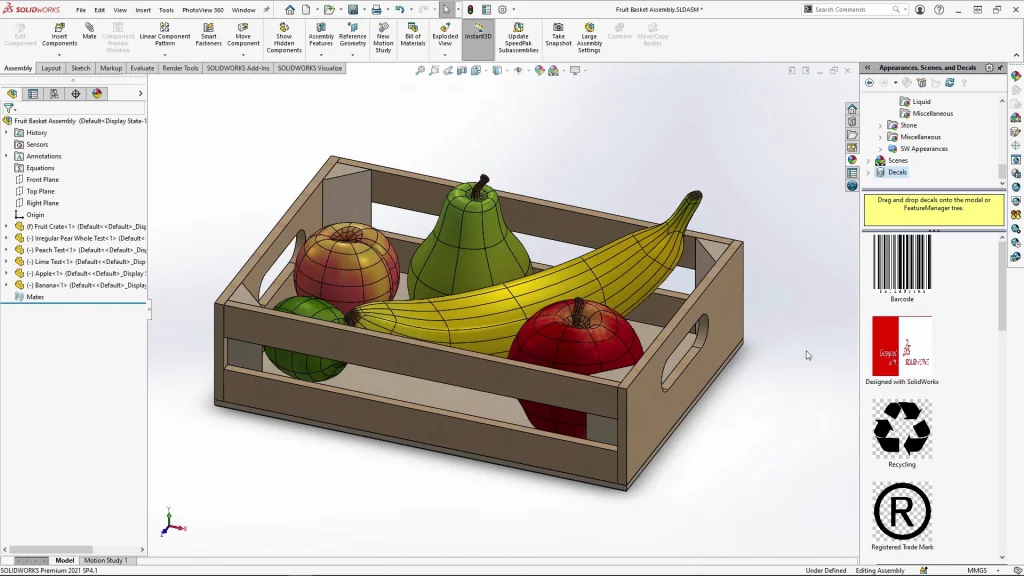The image size is (1024, 576).
Task: Click Large Assembly Settings button
Action: pos(589,35)
